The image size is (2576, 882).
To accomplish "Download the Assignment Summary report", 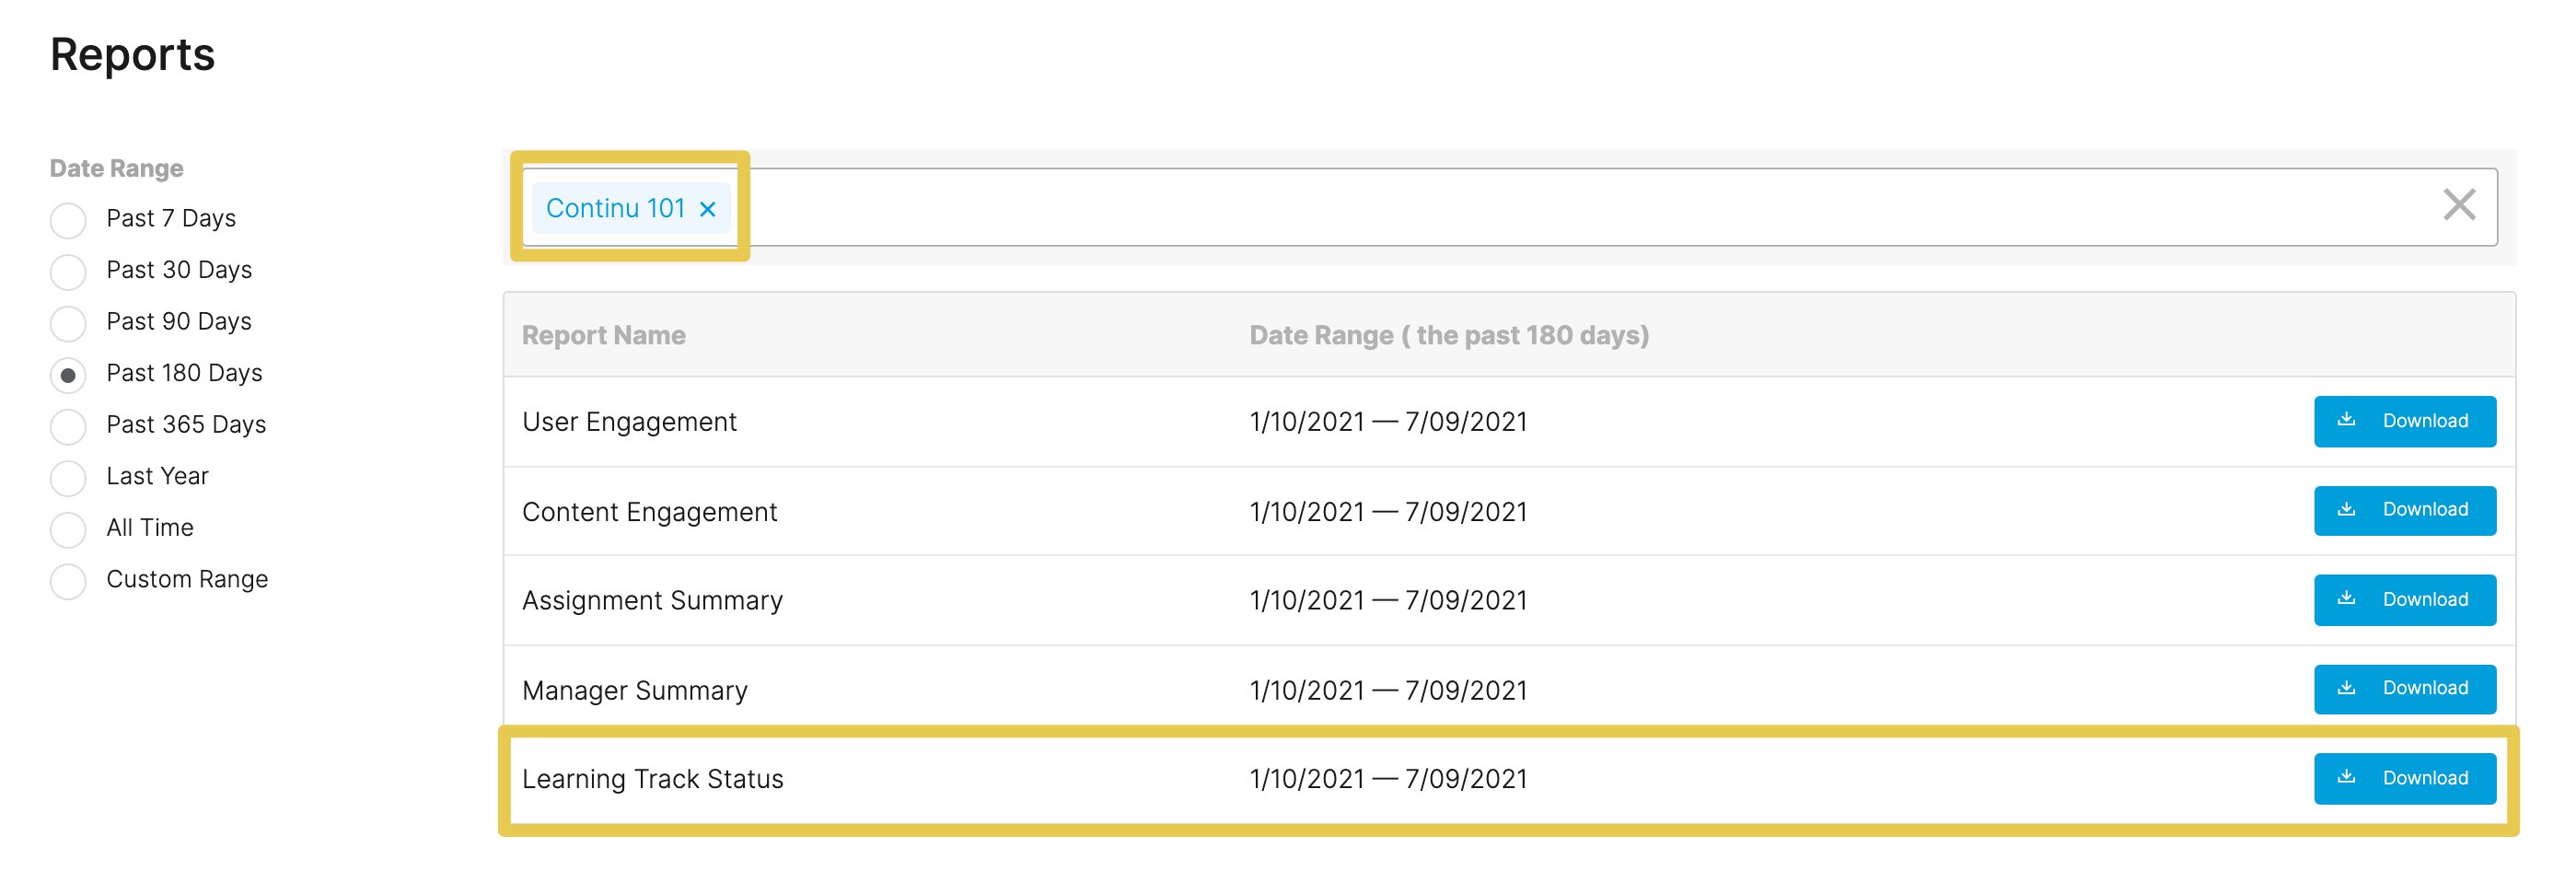I will [2404, 600].
